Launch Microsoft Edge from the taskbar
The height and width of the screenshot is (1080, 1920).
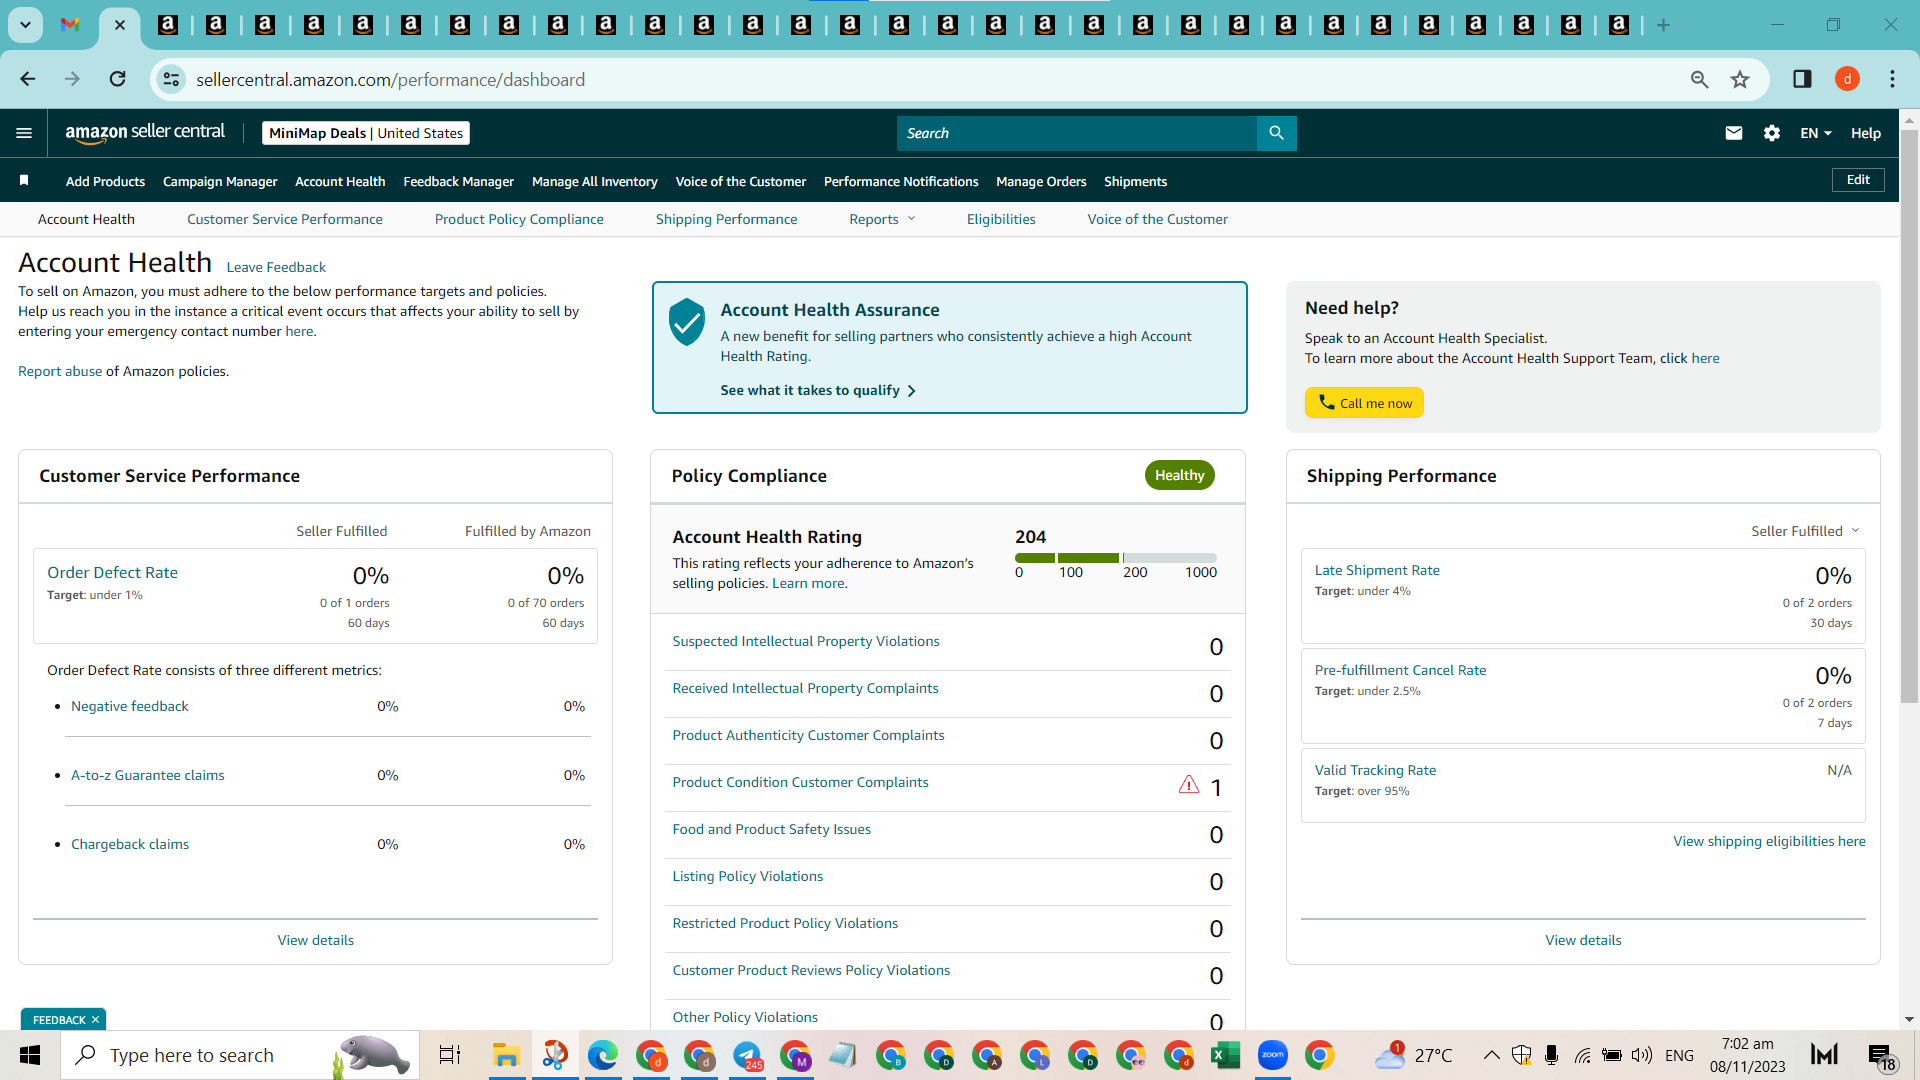coord(603,1055)
